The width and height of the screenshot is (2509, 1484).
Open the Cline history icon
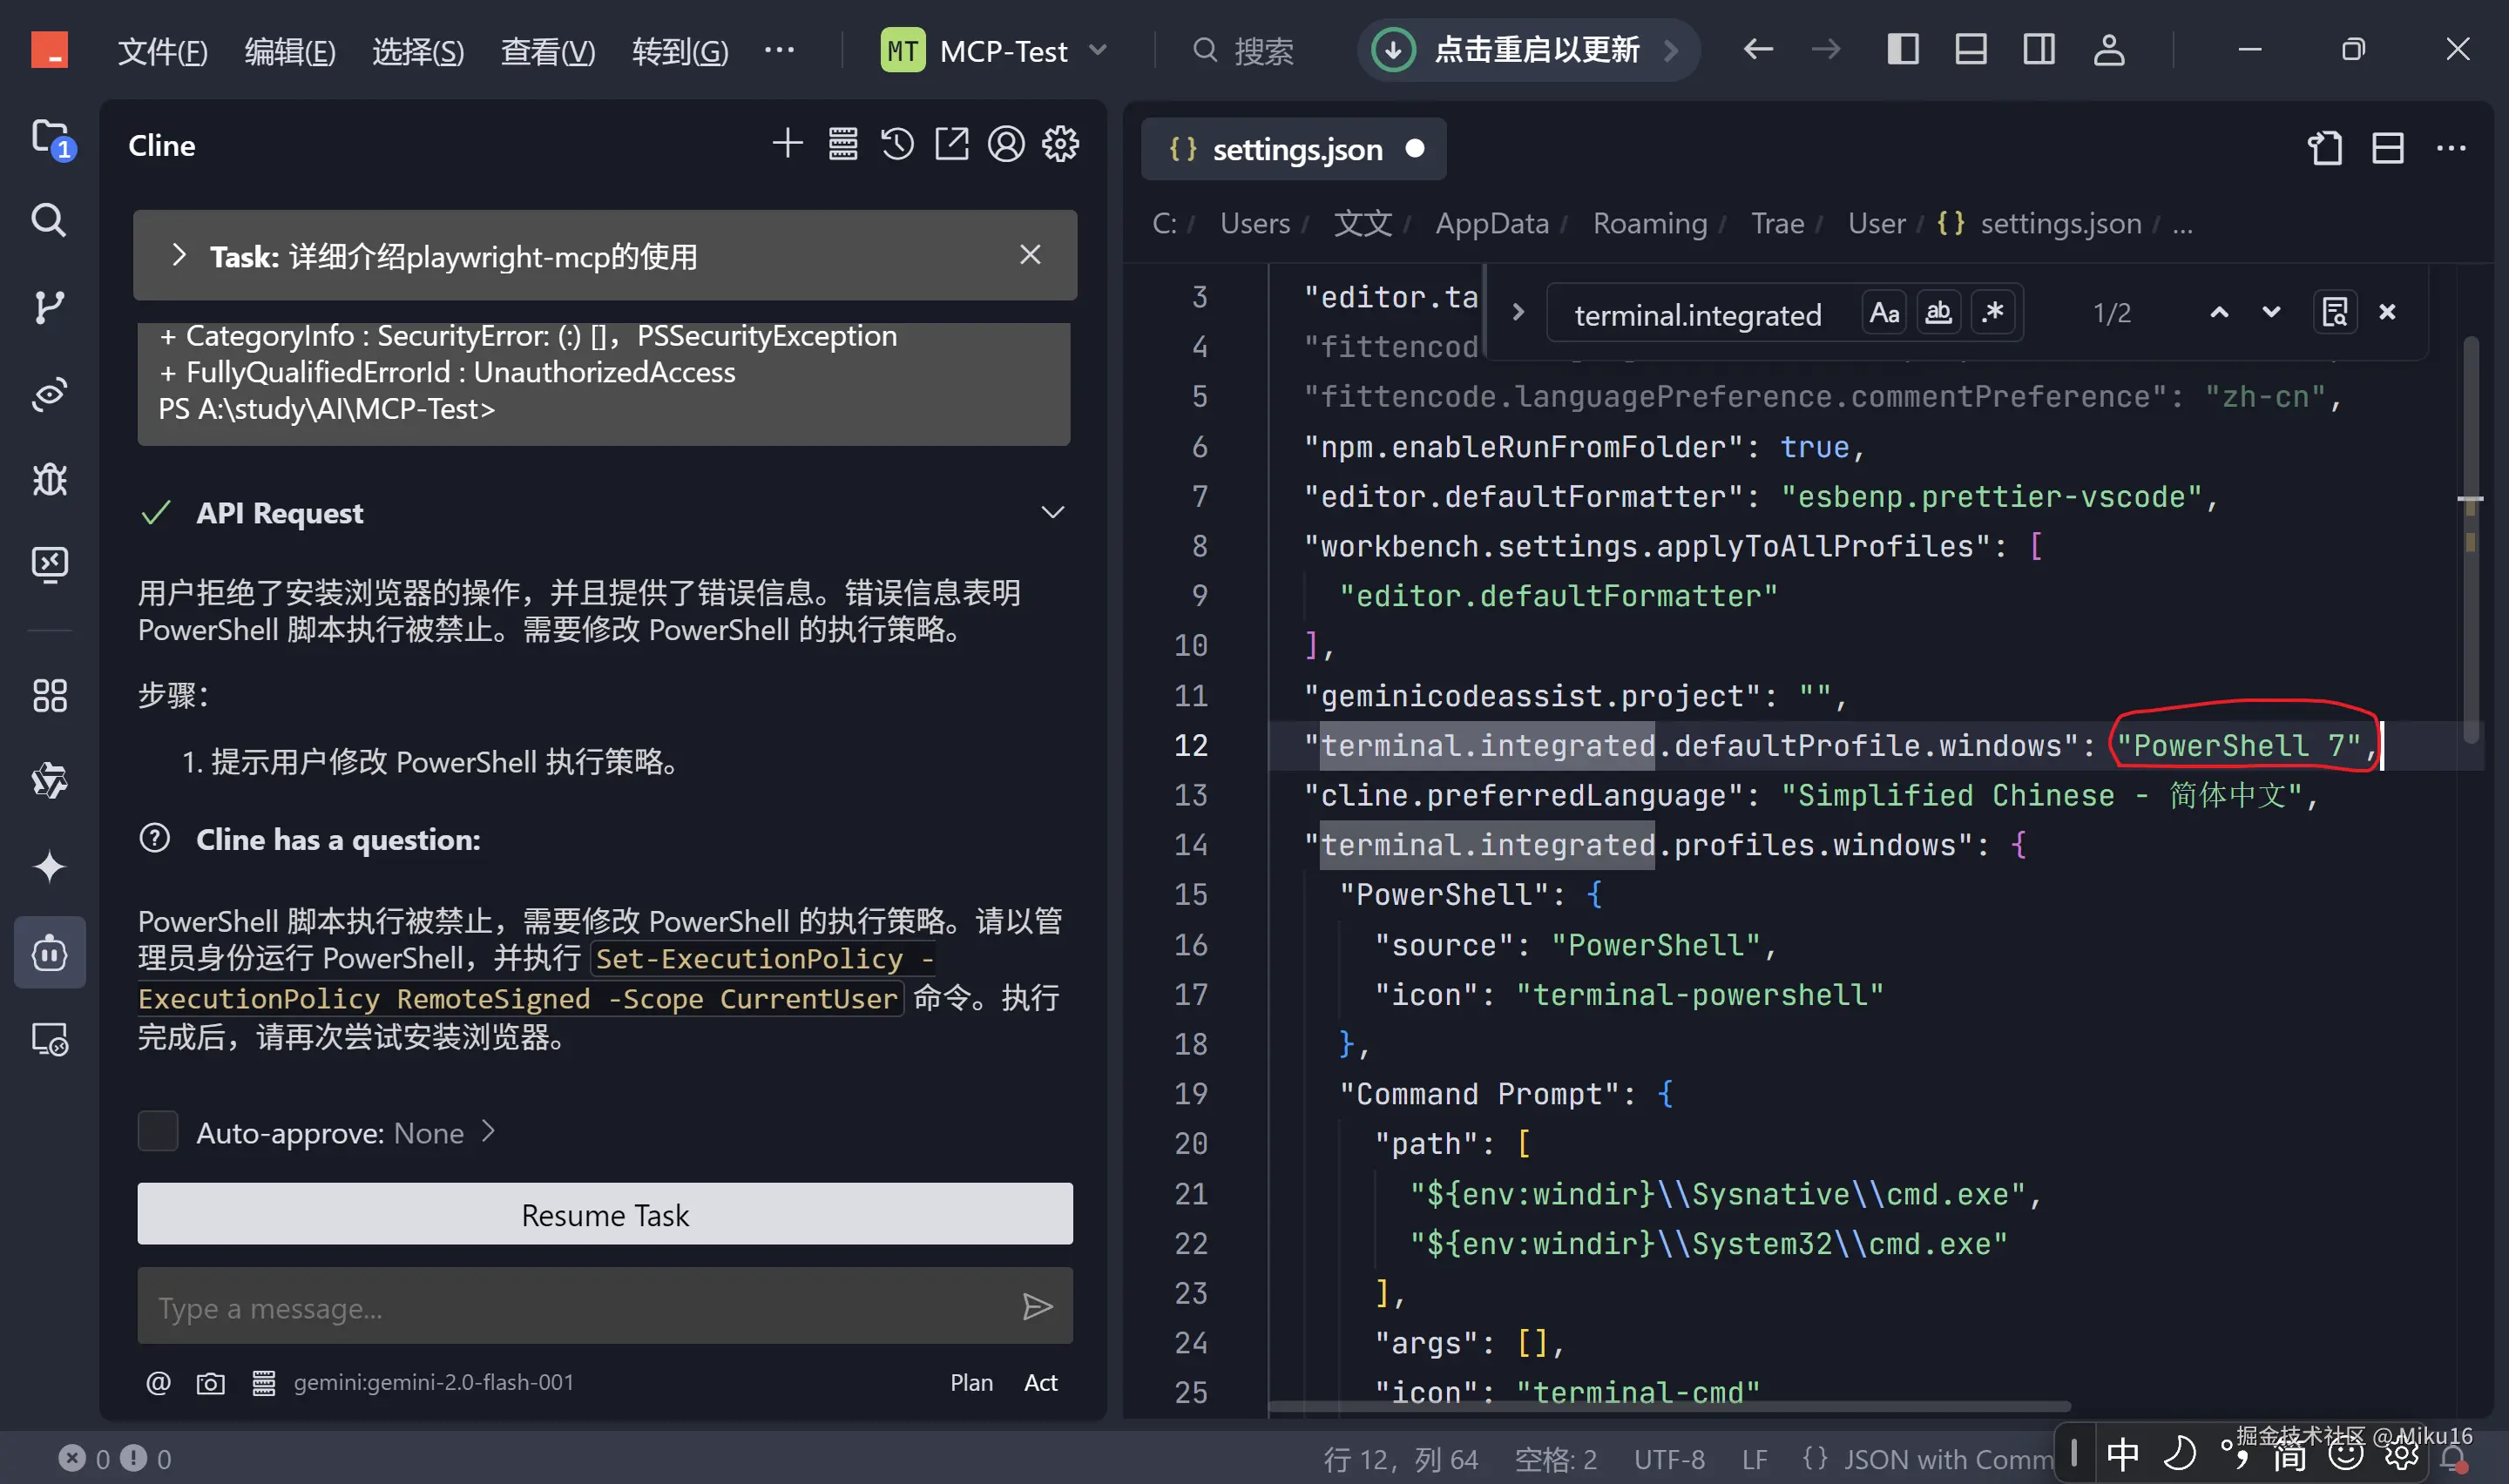[x=897, y=145]
